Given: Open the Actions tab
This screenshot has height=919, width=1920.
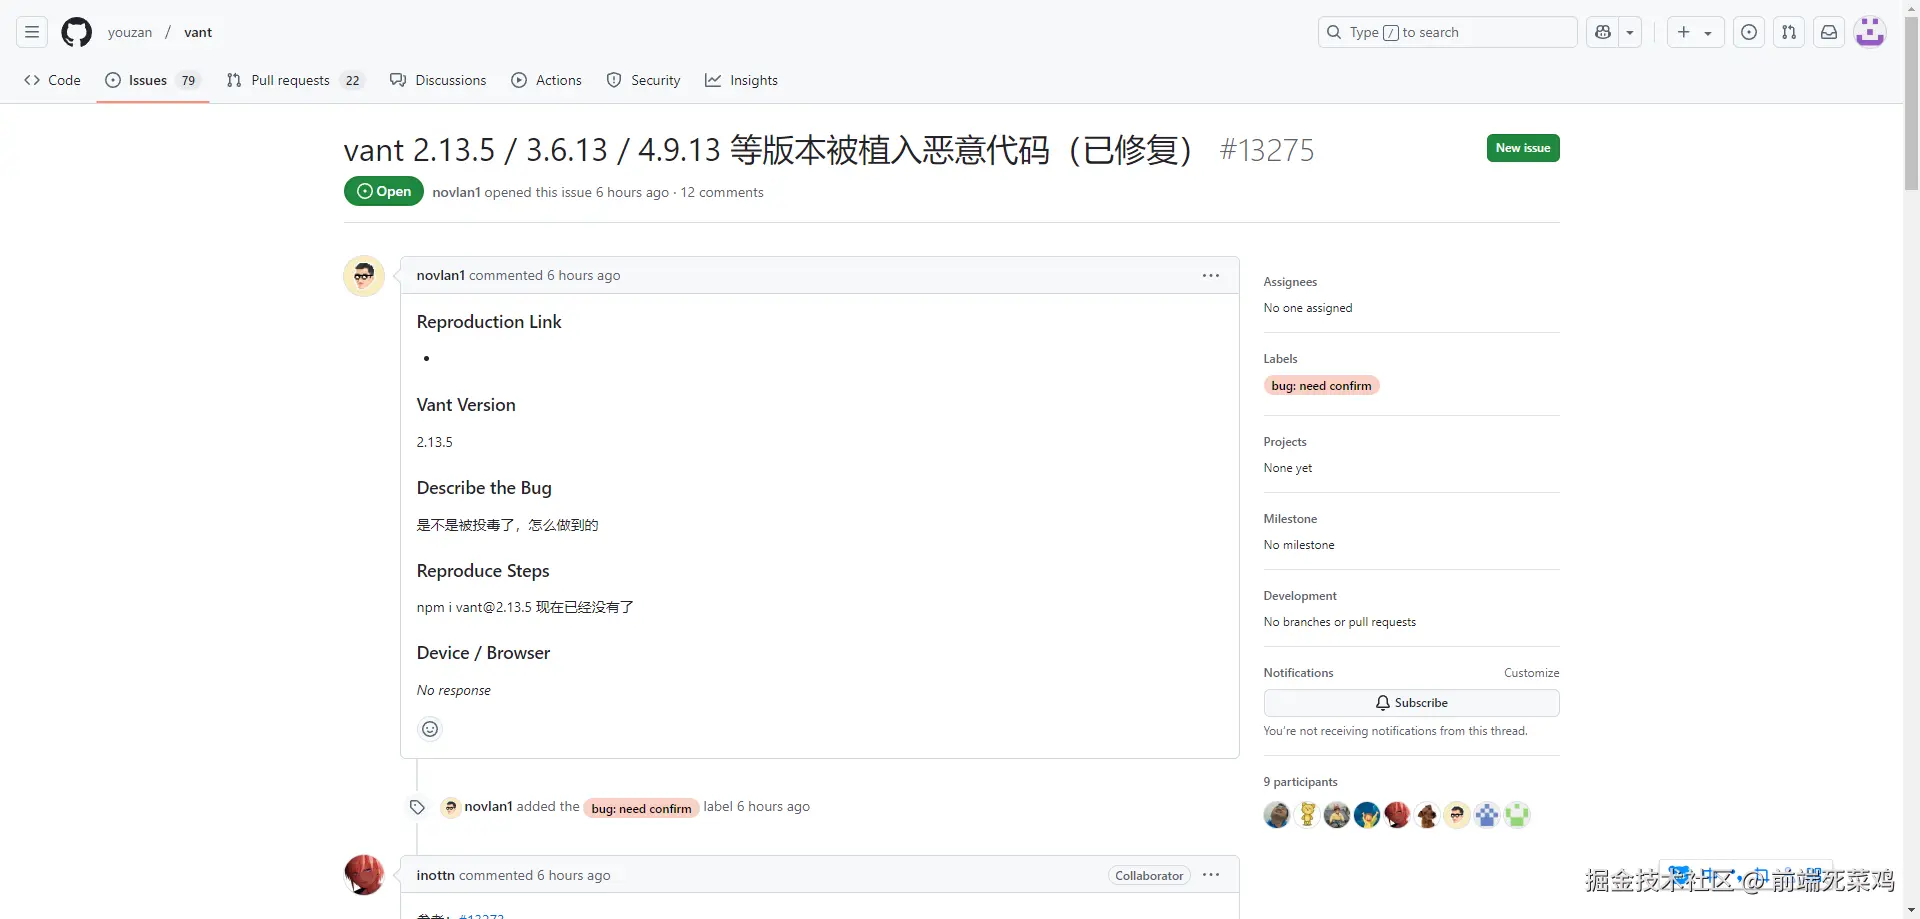Looking at the screenshot, I should [x=546, y=80].
